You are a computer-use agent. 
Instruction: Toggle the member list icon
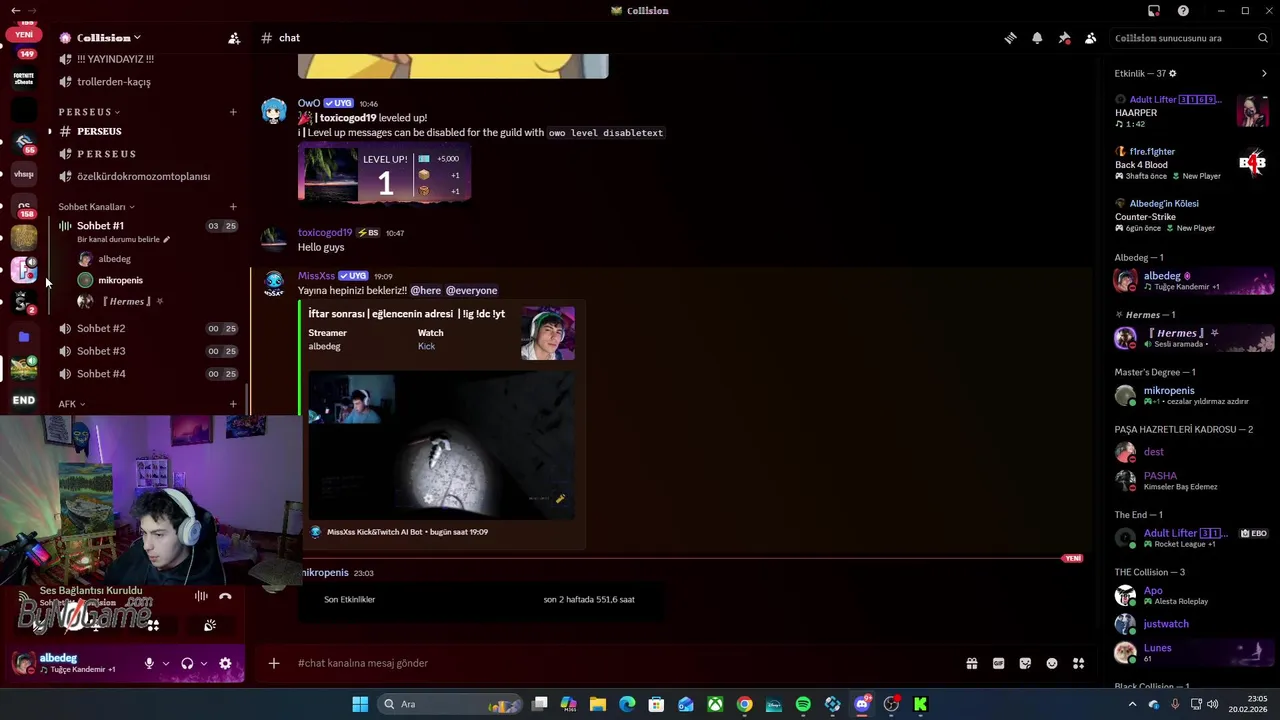pyautogui.click(x=1091, y=38)
